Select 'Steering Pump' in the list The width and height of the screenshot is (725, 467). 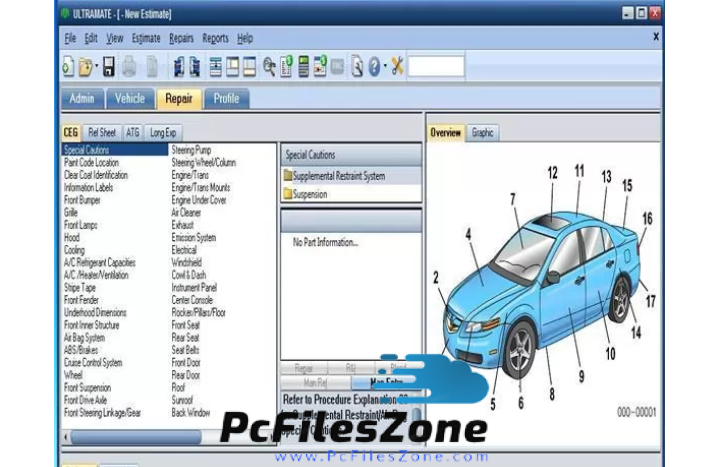tap(191, 150)
